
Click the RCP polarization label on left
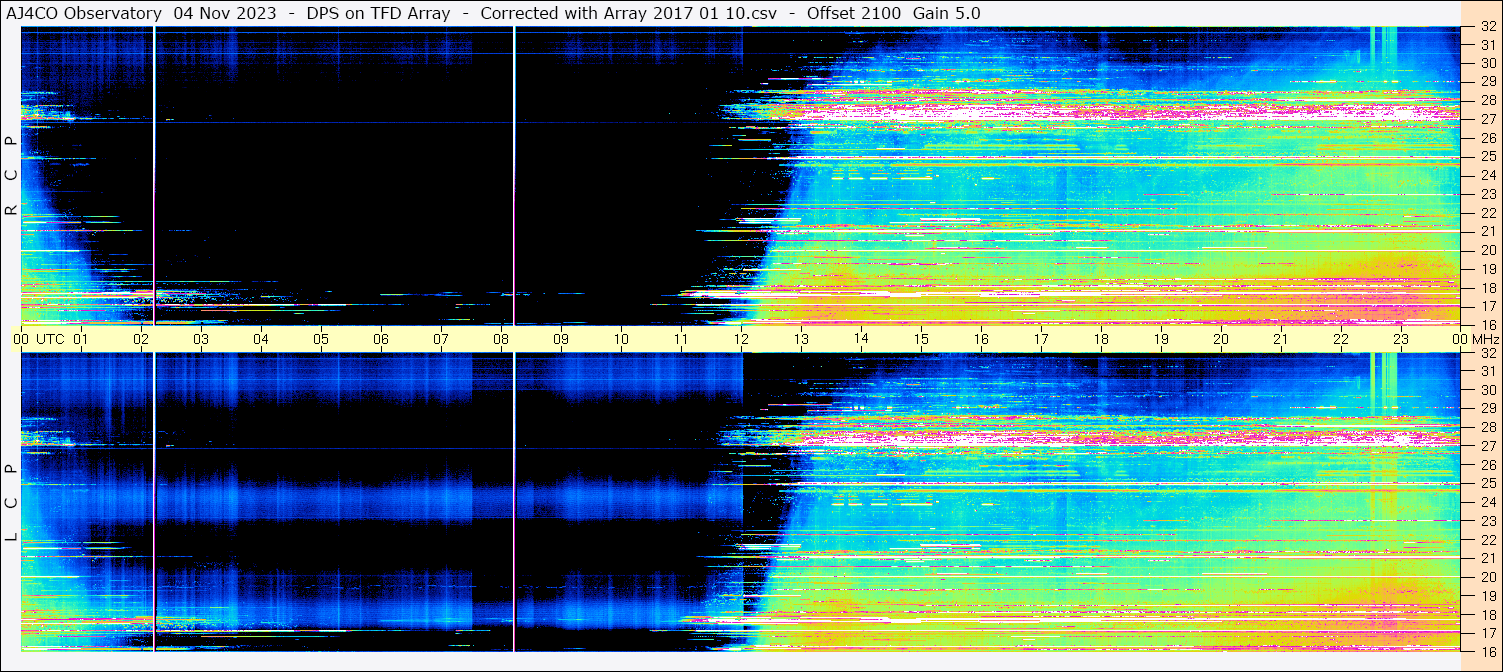pos(11,176)
